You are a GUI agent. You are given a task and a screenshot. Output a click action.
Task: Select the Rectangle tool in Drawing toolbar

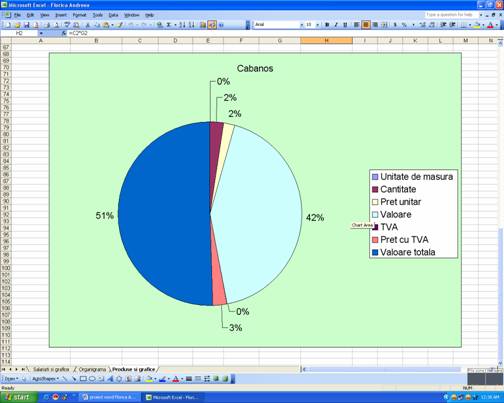83,379
